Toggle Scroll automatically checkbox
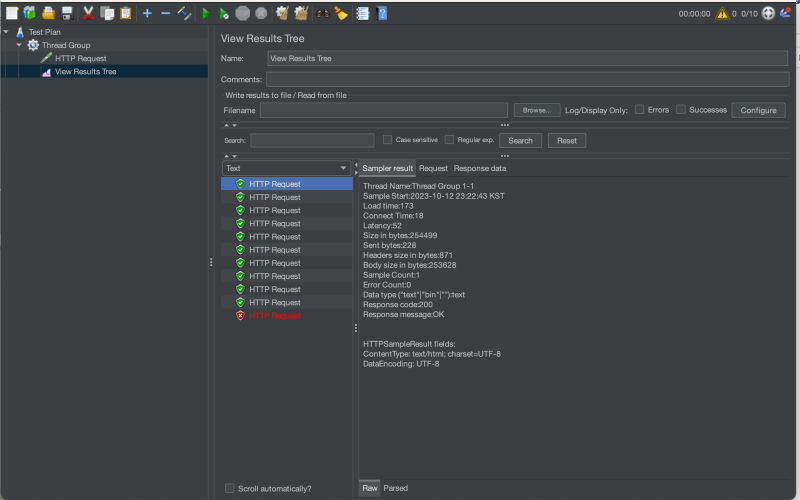The image size is (800, 500). coord(230,488)
